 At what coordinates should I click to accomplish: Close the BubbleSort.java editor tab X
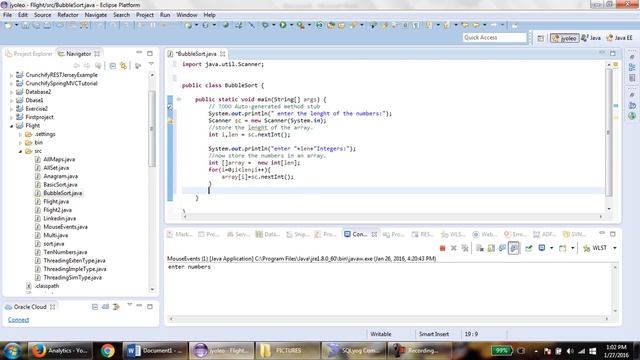click(x=223, y=54)
